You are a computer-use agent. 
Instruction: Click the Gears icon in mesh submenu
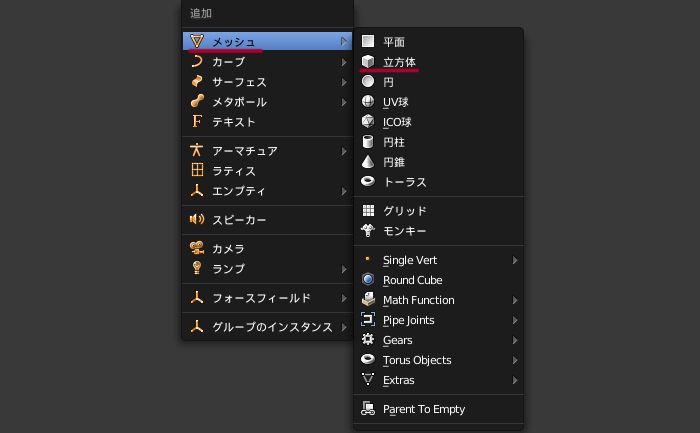click(x=368, y=340)
